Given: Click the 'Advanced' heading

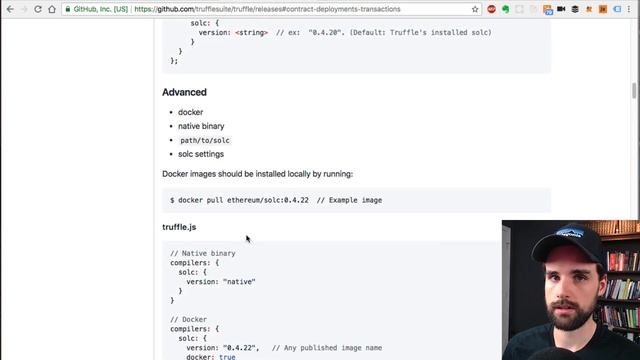Looking at the screenshot, I should [x=184, y=92].
